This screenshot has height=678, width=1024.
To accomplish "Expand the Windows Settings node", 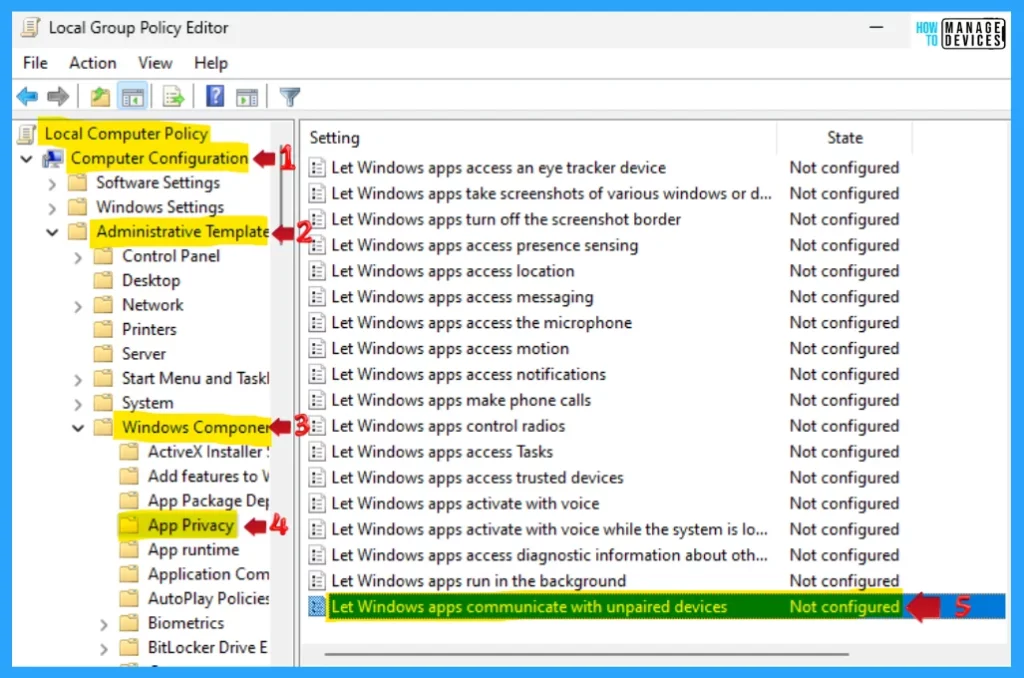I will click(x=52, y=208).
